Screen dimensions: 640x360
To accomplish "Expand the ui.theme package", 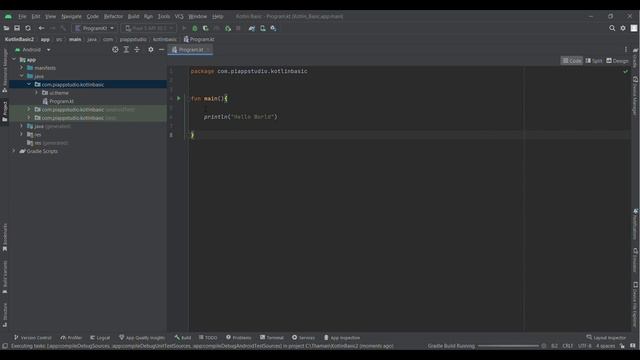I will (37, 93).
